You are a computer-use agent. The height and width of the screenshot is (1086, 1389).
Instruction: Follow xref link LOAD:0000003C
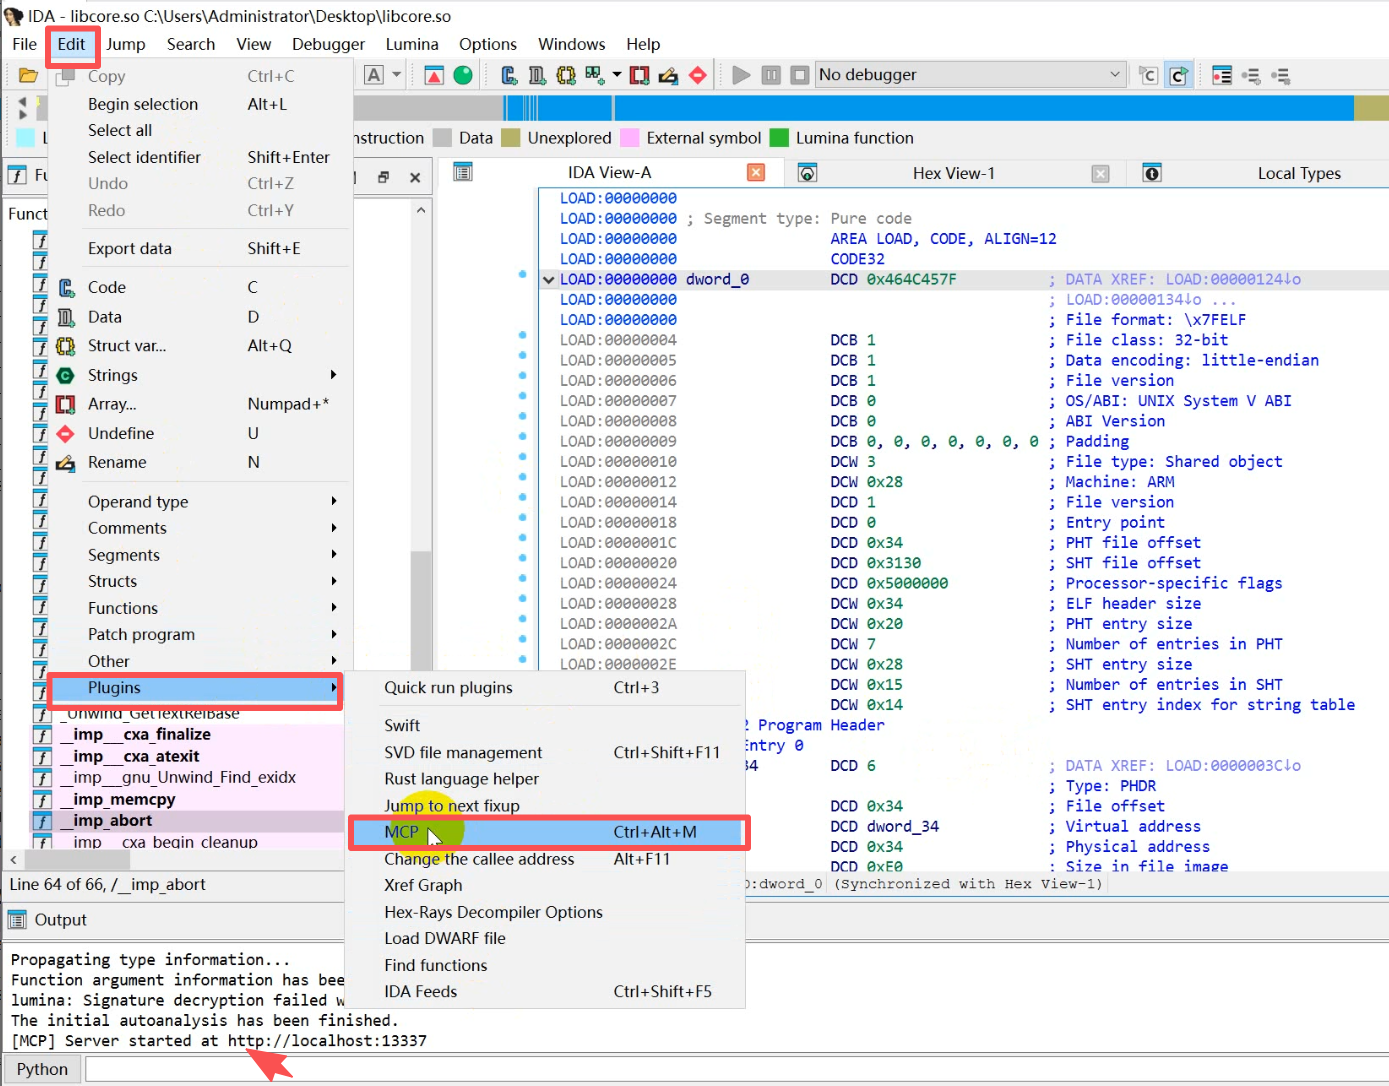coord(1233,765)
